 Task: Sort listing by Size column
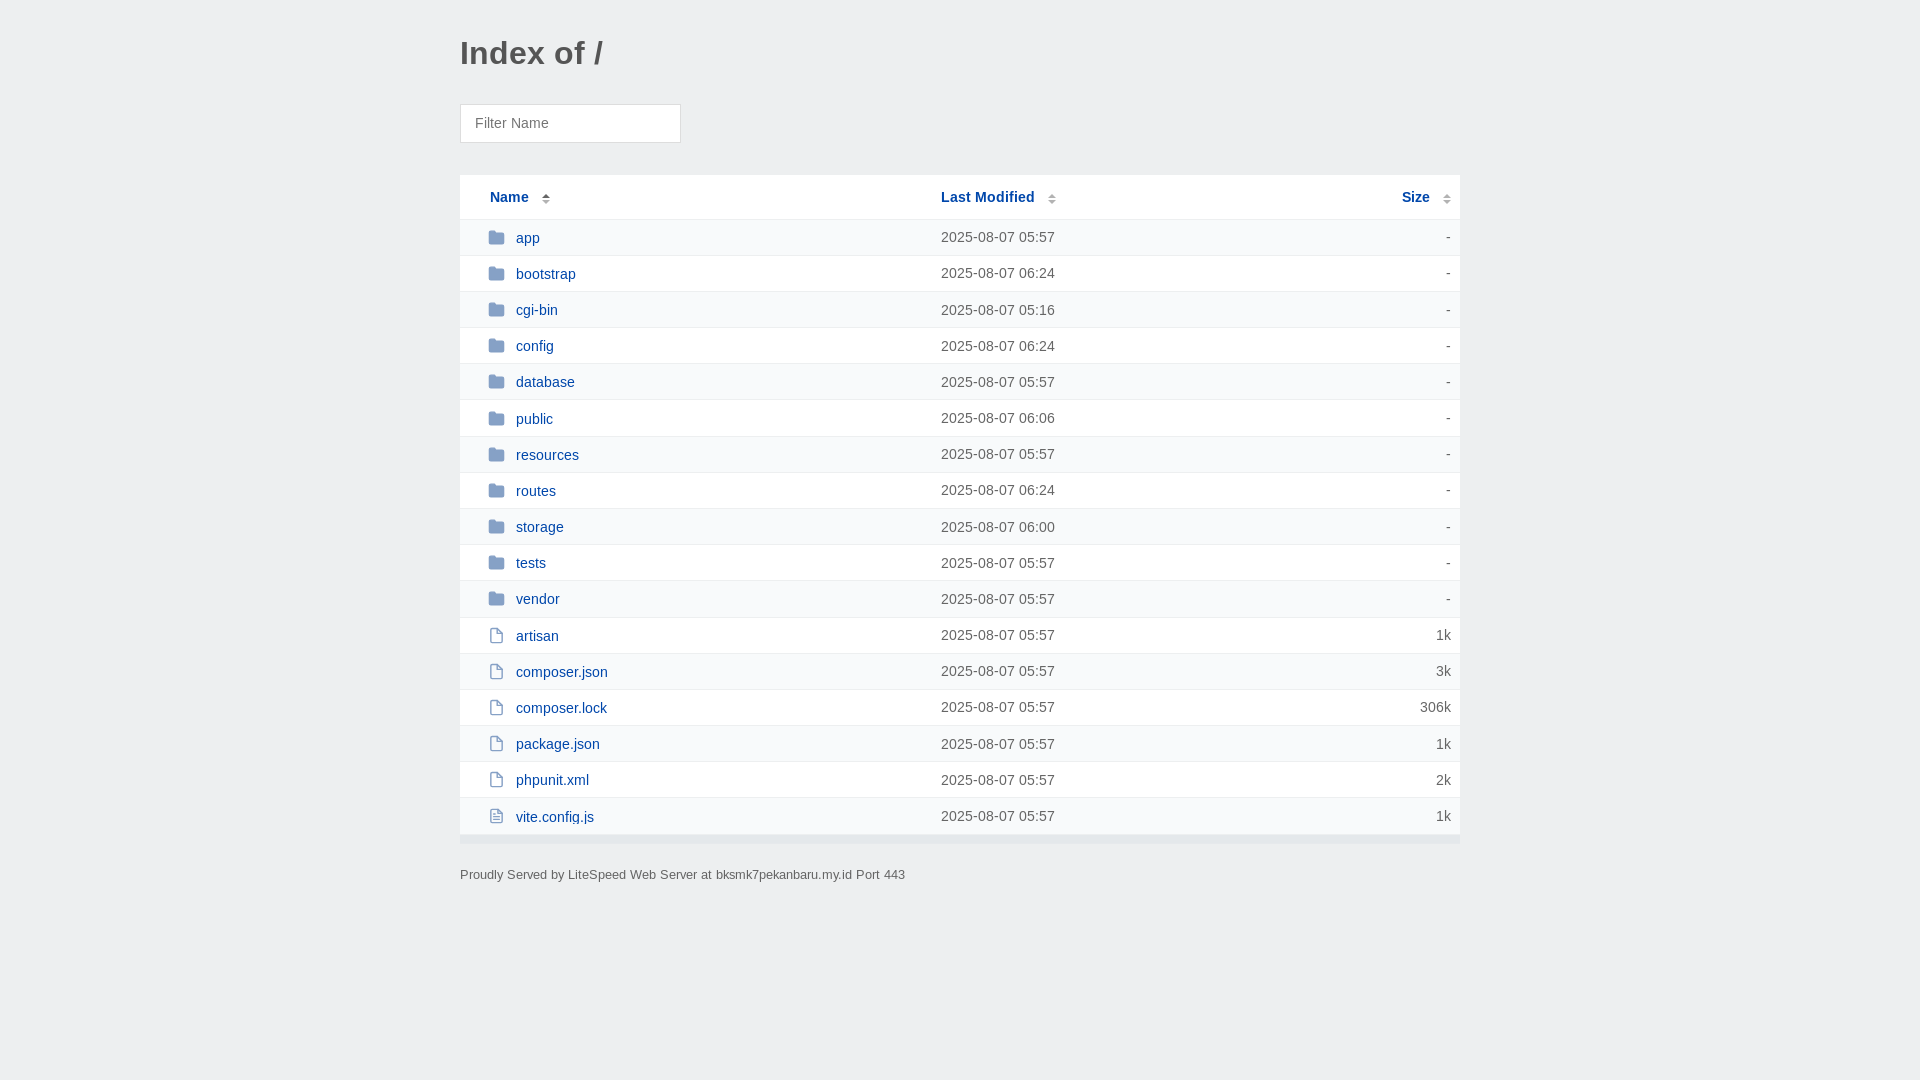pos(1415,197)
